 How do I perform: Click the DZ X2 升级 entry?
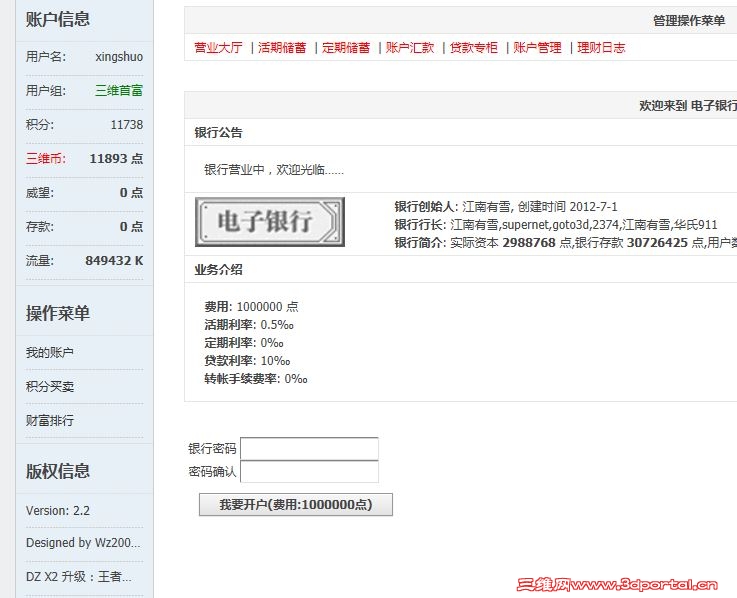coord(79,576)
